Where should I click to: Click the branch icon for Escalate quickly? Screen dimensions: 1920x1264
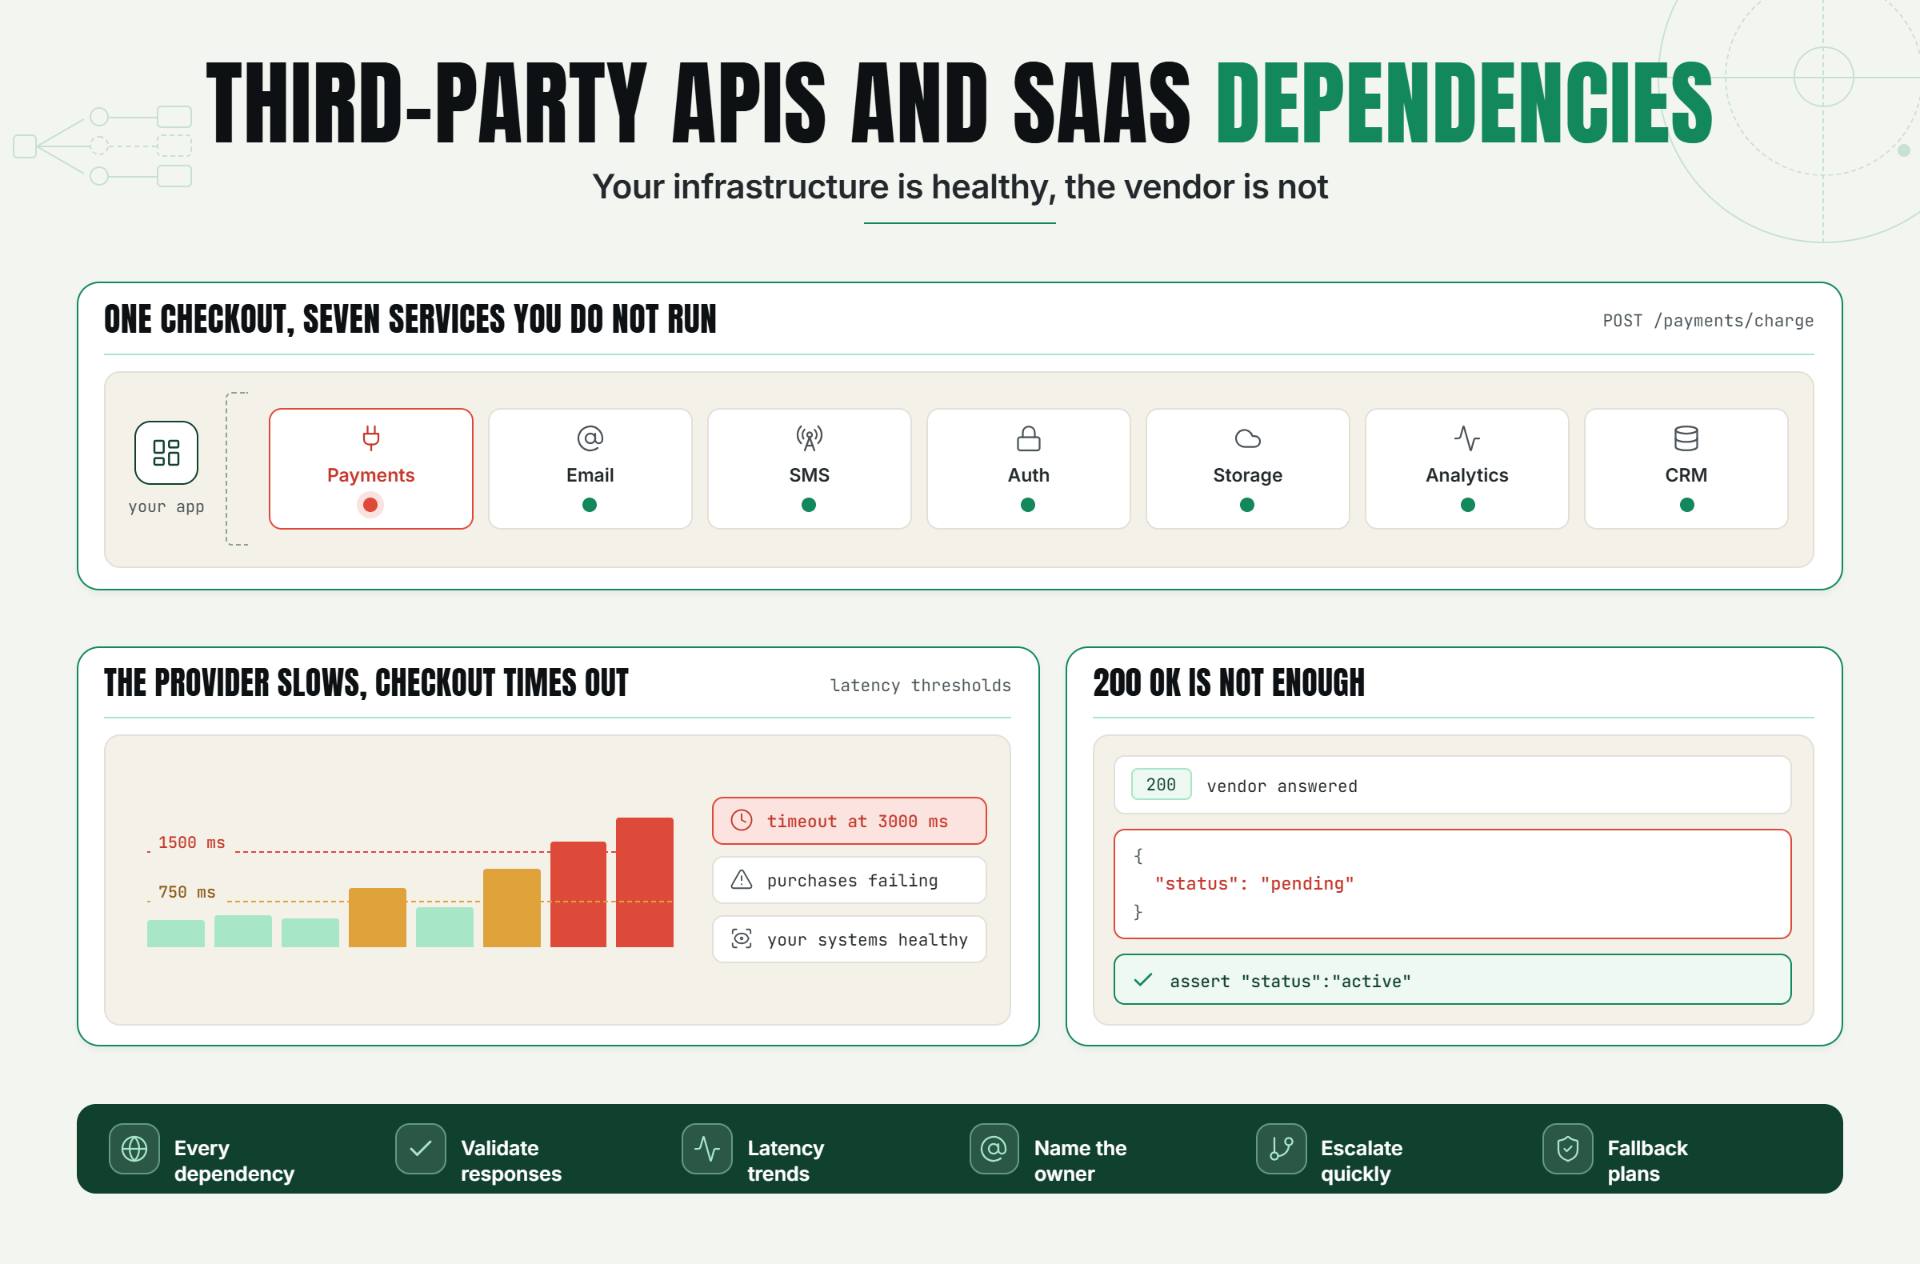coord(1281,1149)
